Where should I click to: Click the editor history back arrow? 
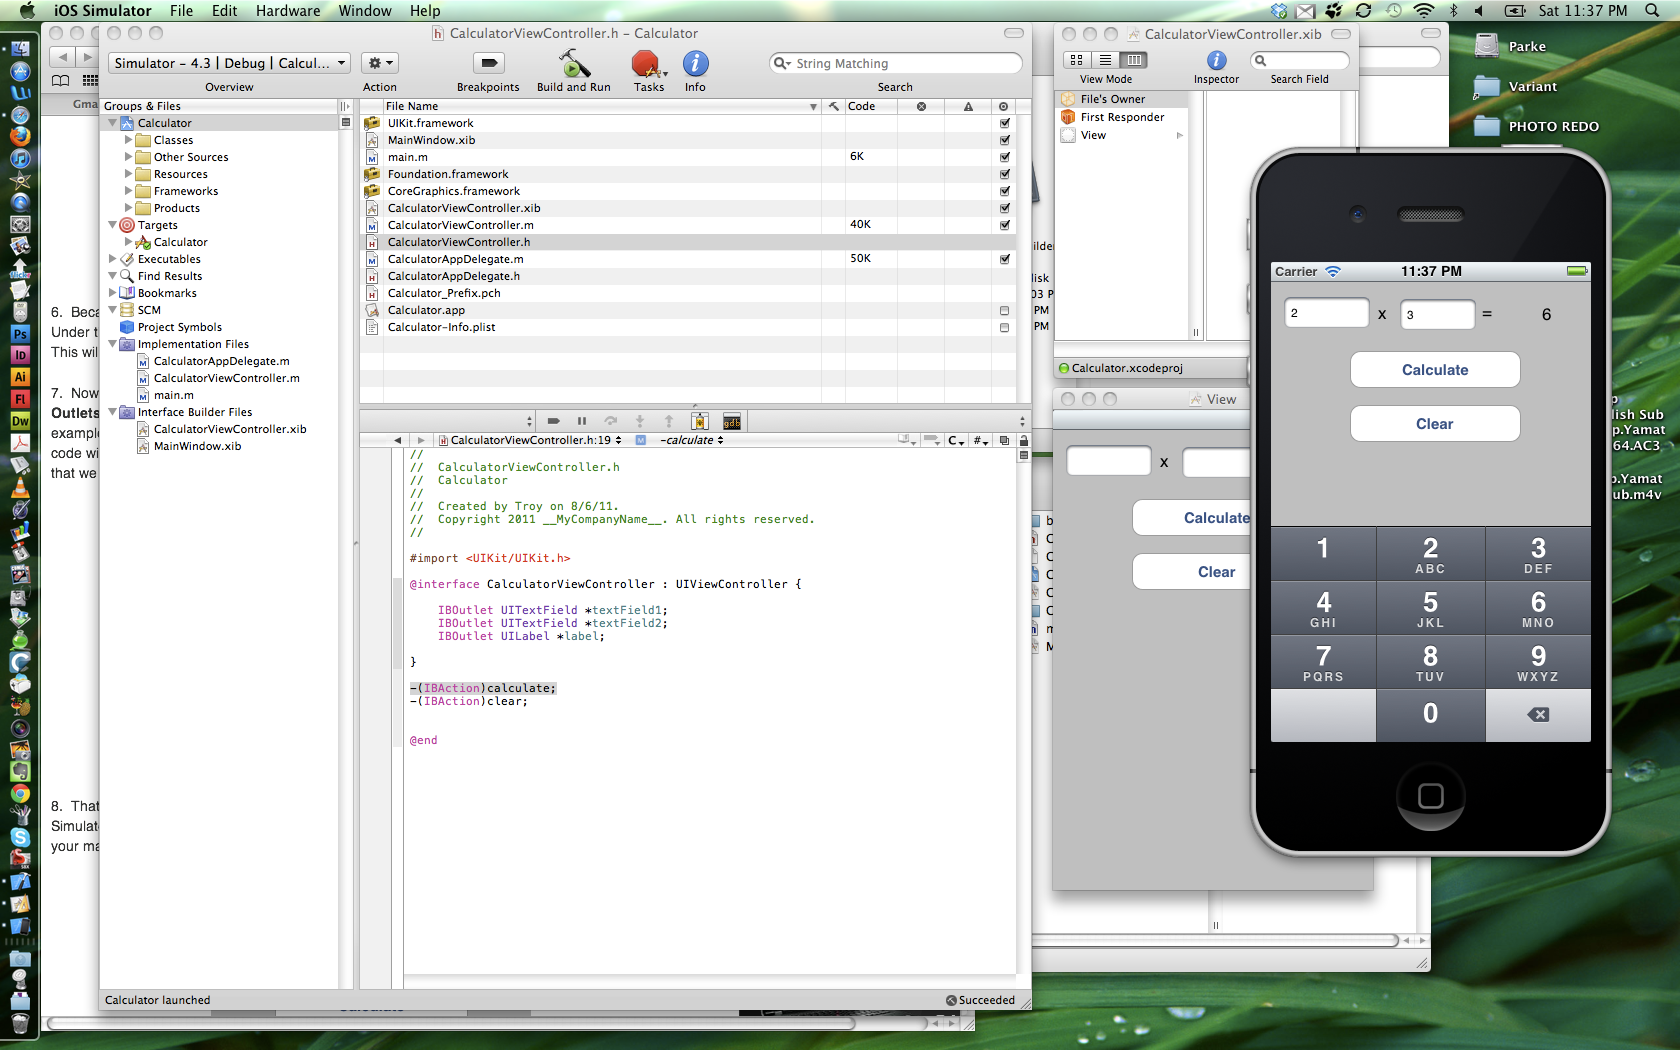click(x=397, y=440)
